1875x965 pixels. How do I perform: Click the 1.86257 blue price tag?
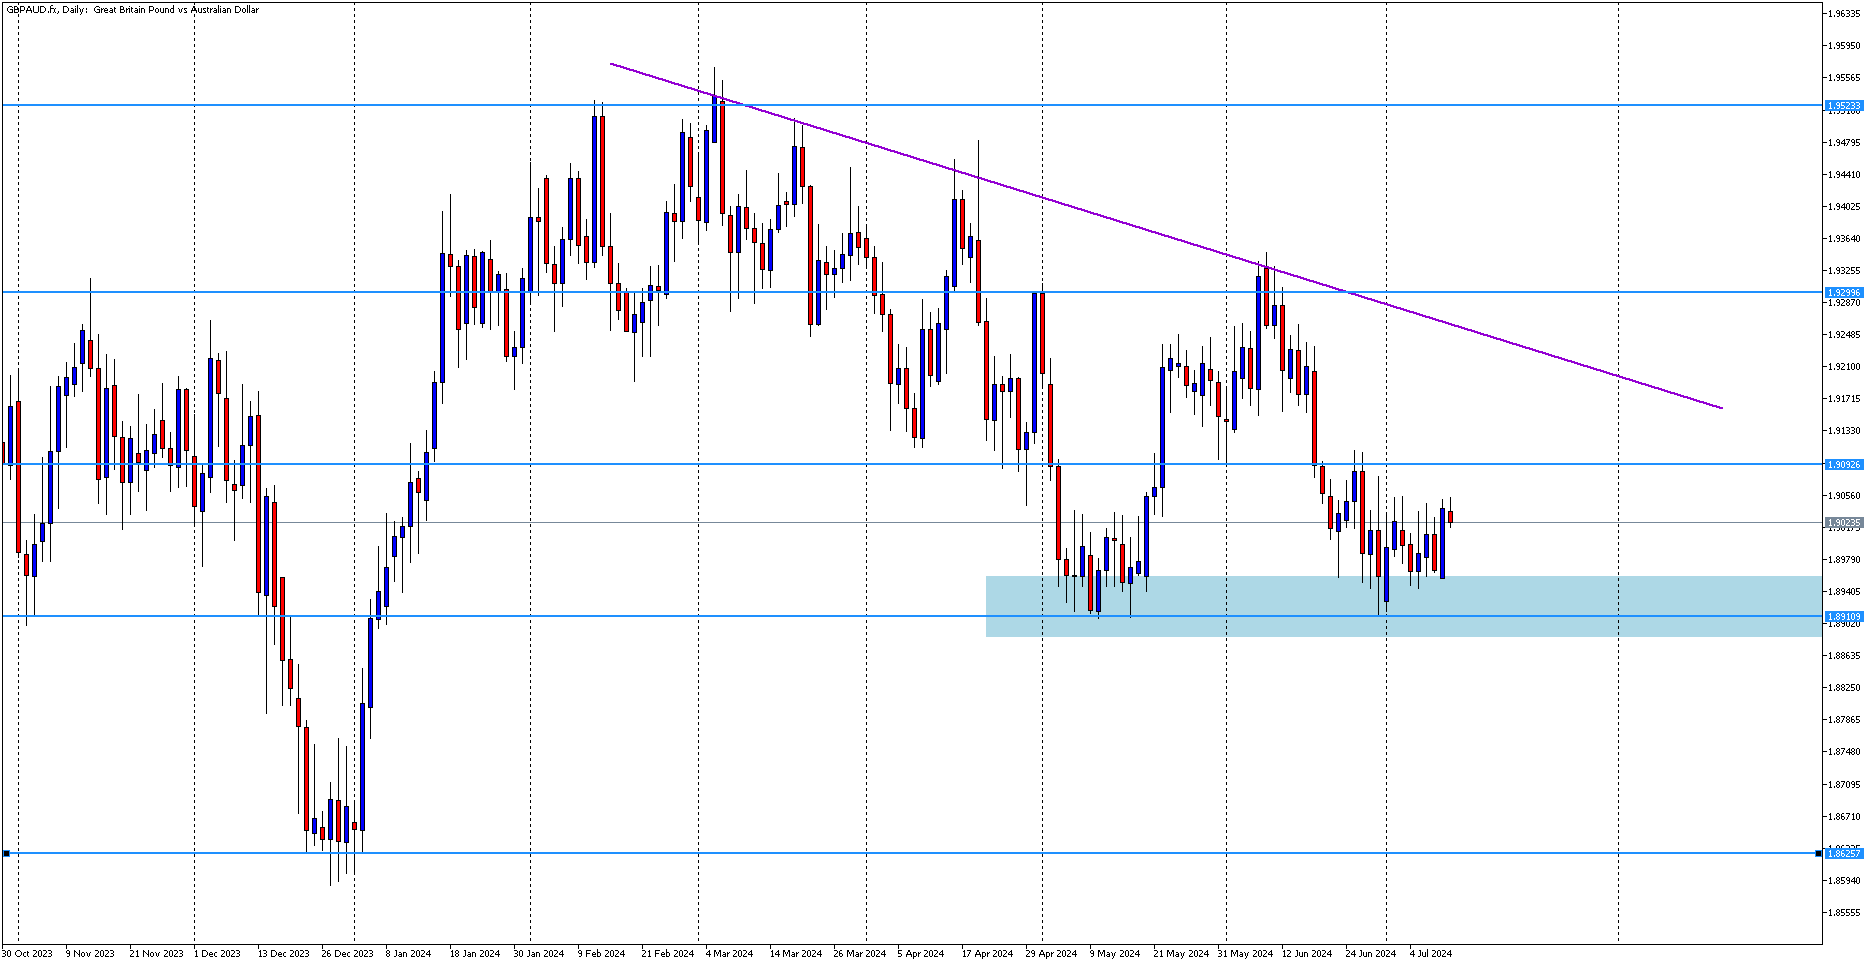coord(1844,853)
